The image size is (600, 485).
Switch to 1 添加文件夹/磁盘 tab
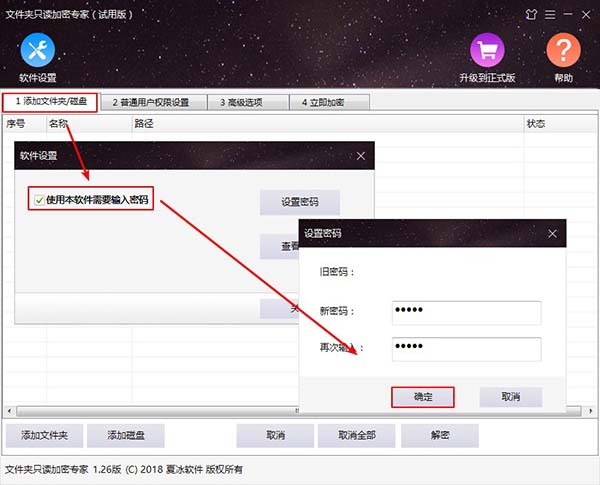click(51, 102)
